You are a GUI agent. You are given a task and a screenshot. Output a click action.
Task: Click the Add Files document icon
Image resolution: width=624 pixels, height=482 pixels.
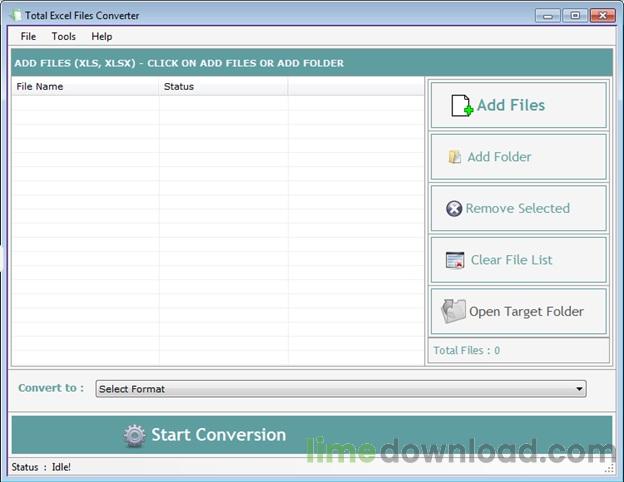[462, 105]
